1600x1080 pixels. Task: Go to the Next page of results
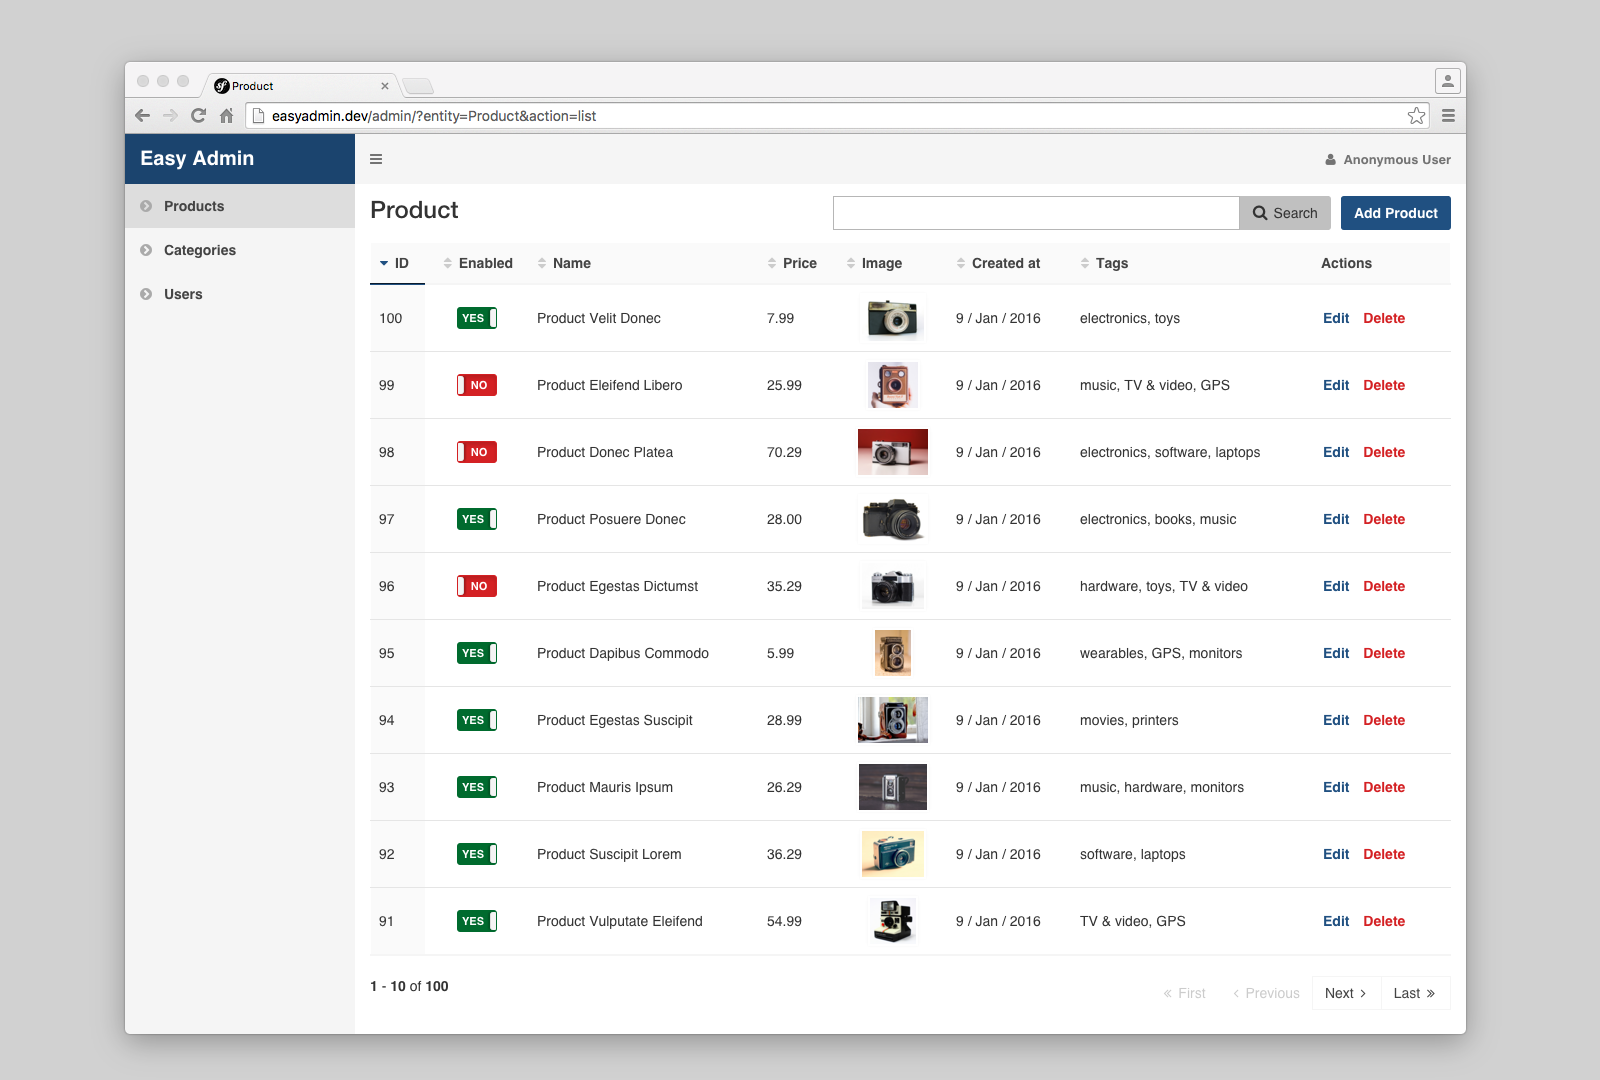click(1345, 993)
